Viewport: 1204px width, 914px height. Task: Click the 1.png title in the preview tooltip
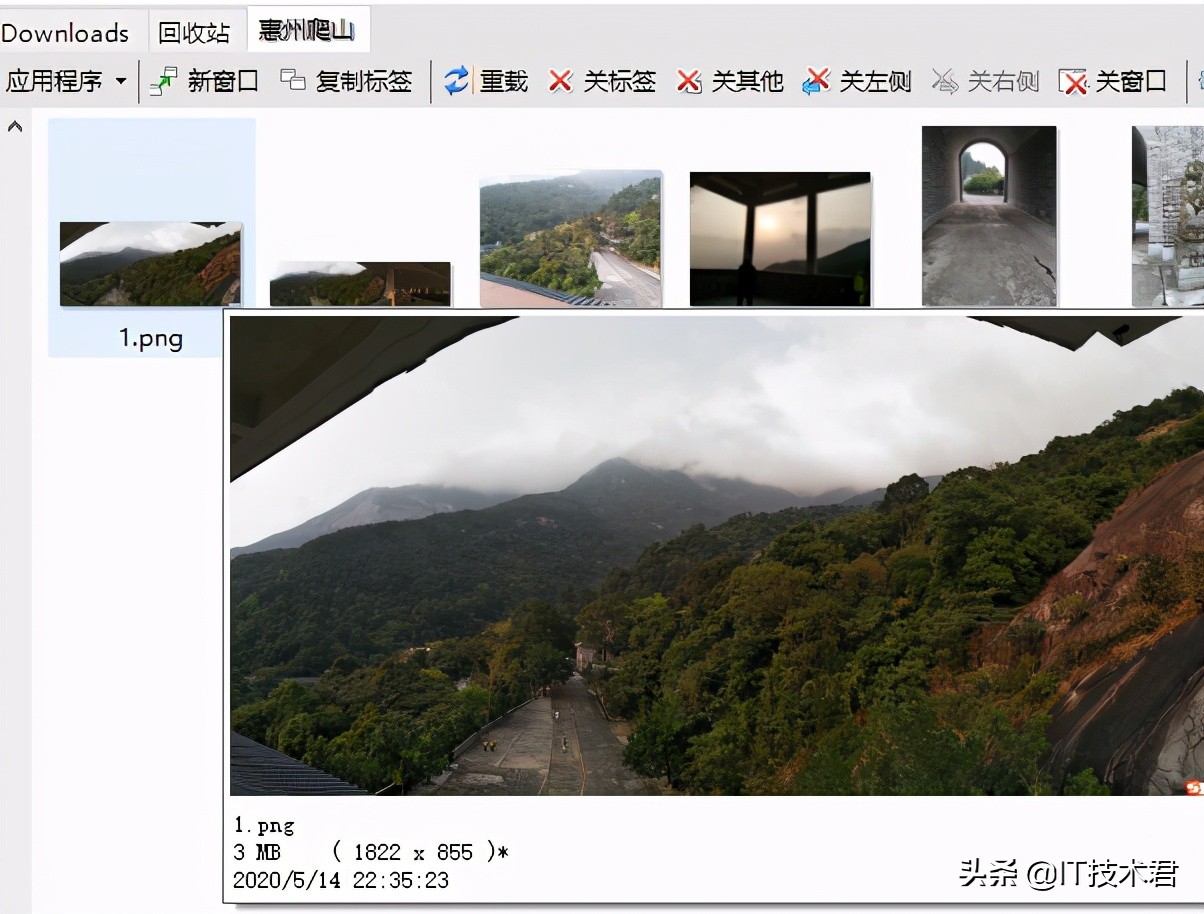coord(264,825)
